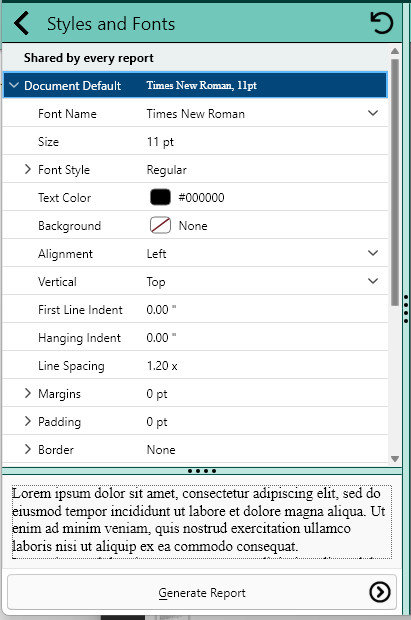Click the Top vertical value

pos(156,282)
